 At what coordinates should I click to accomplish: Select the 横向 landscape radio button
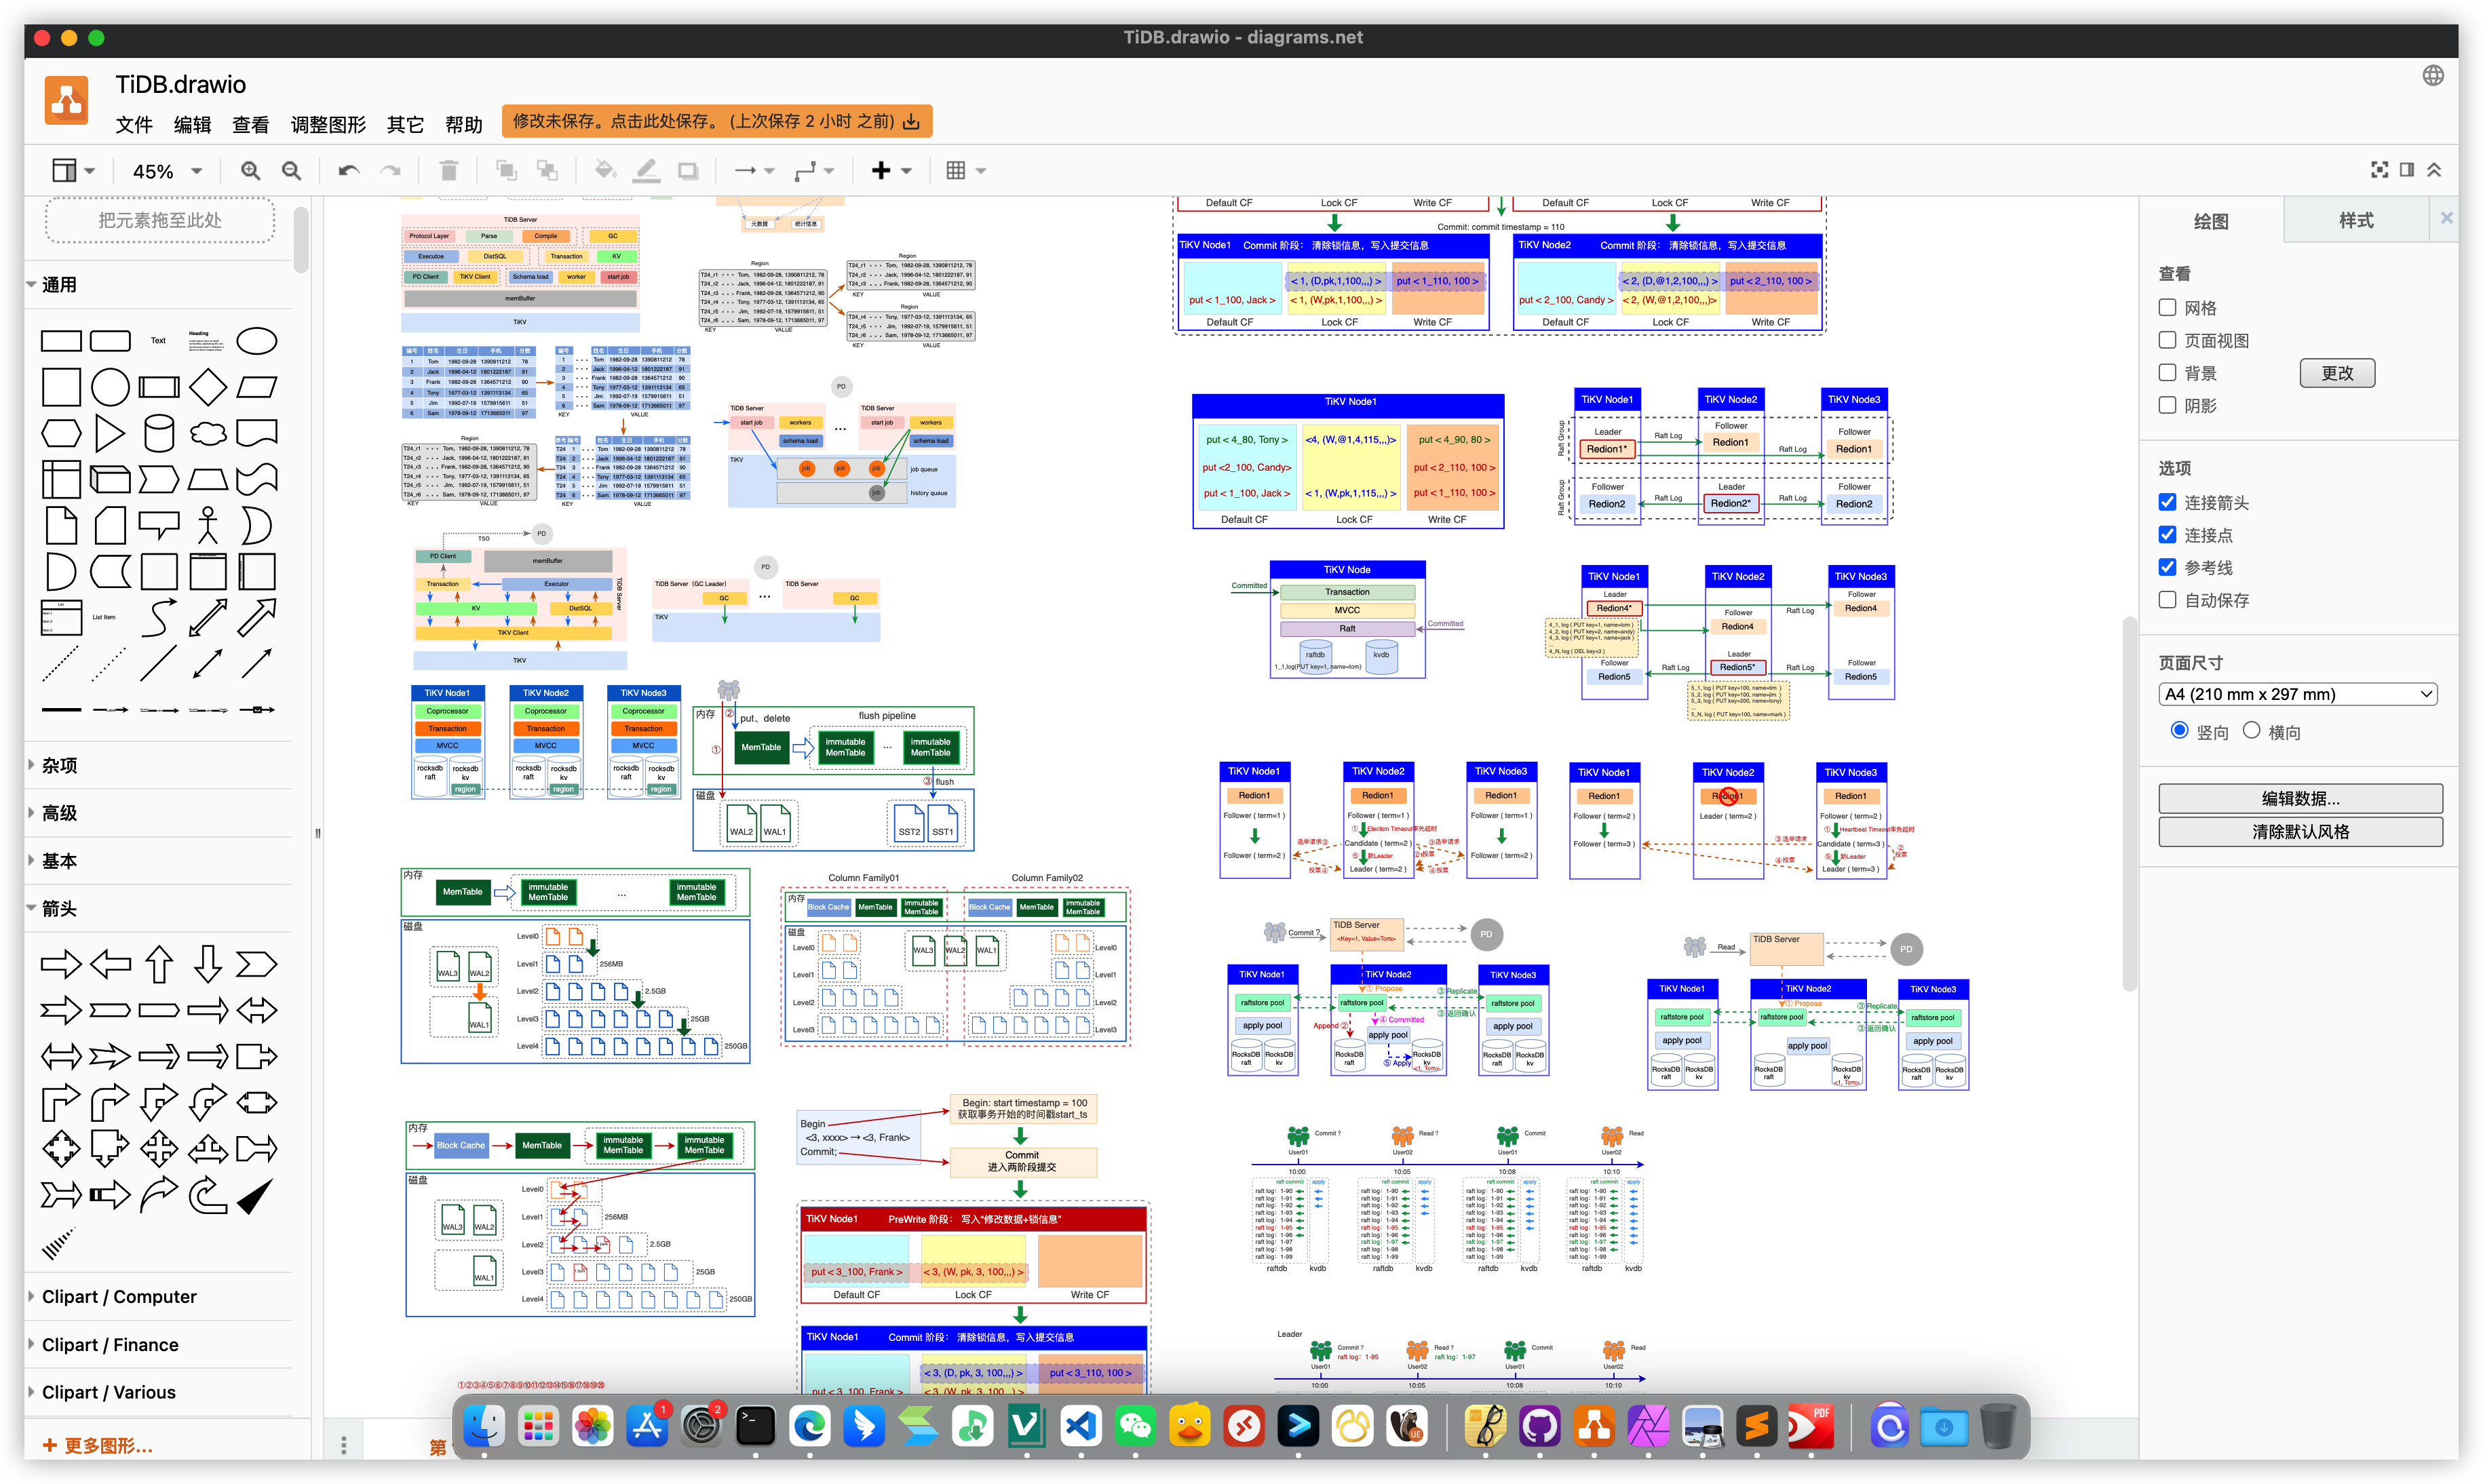click(2251, 731)
